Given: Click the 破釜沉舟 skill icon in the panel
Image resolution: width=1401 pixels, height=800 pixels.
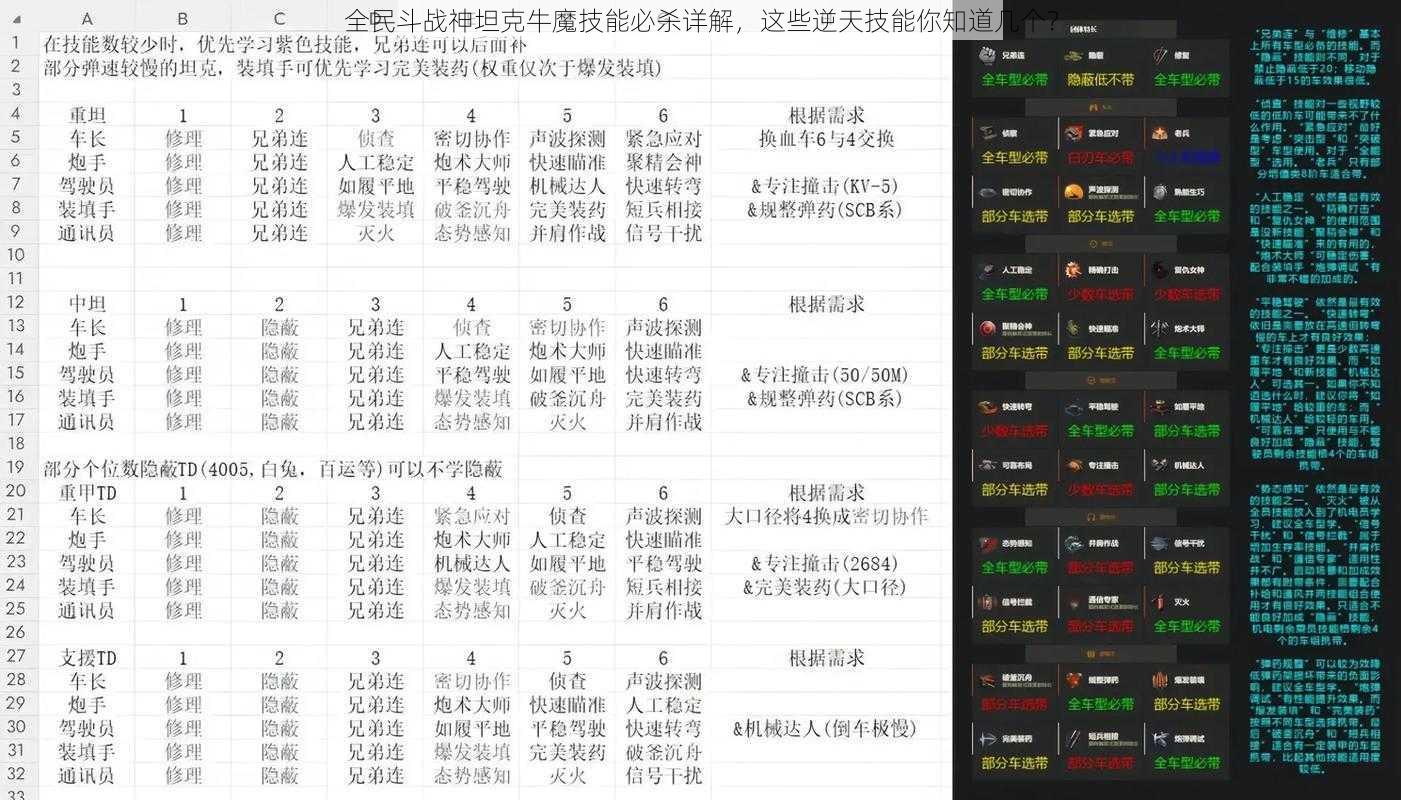Looking at the screenshot, I should tap(987, 681).
